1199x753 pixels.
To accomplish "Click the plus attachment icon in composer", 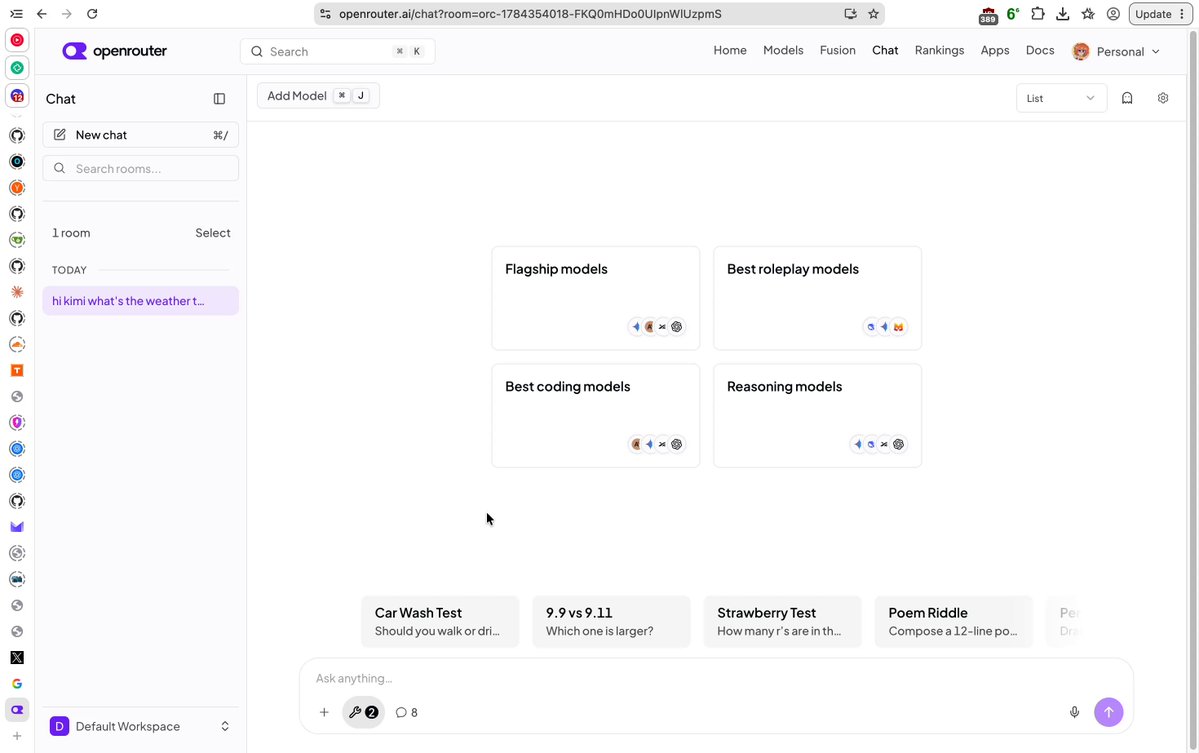I will tap(324, 712).
